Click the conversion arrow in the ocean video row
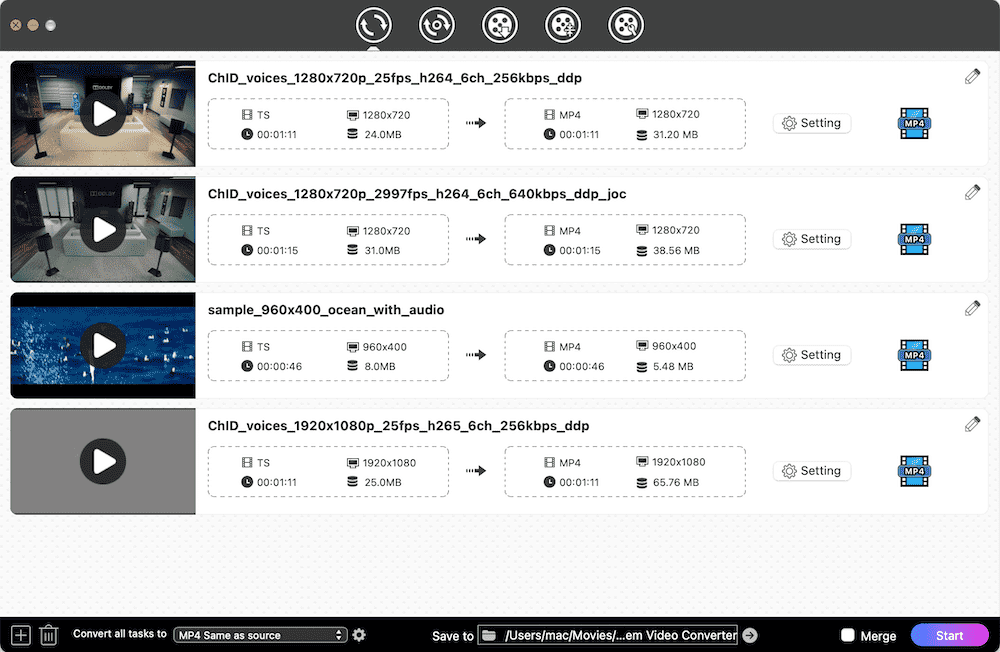 tap(476, 355)
